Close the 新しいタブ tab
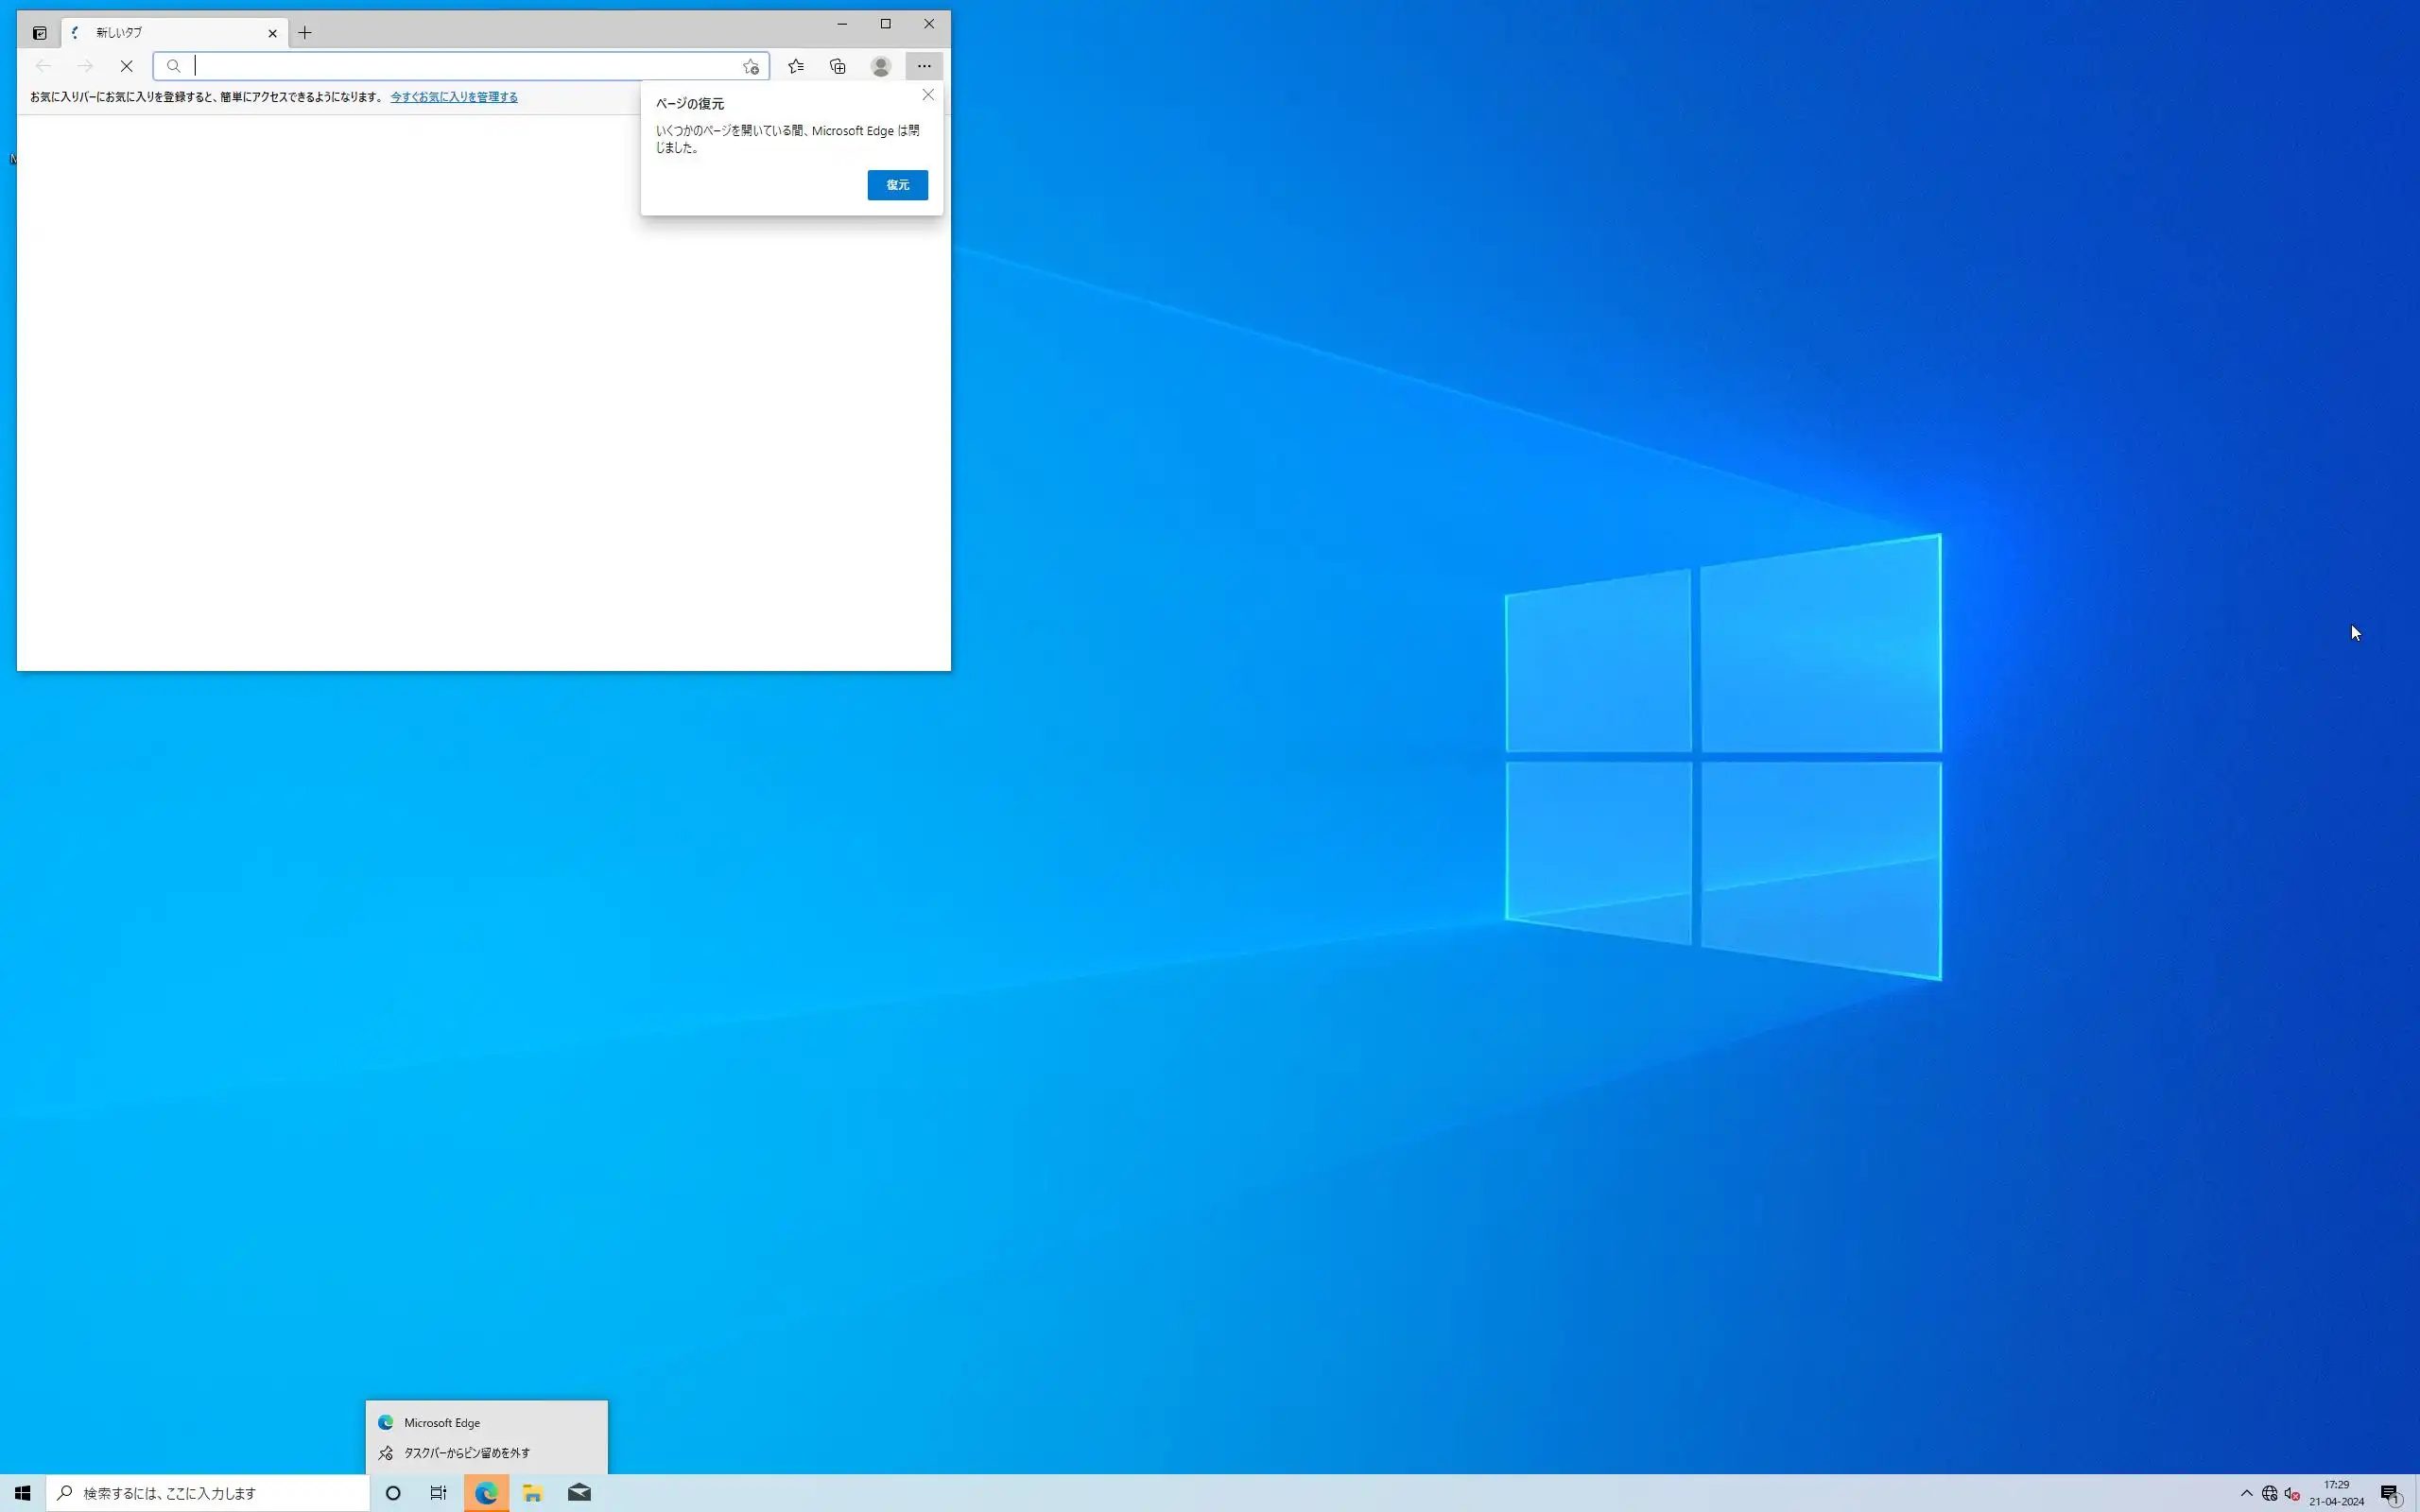The image size is (2420, 1512). pos(272,33)
